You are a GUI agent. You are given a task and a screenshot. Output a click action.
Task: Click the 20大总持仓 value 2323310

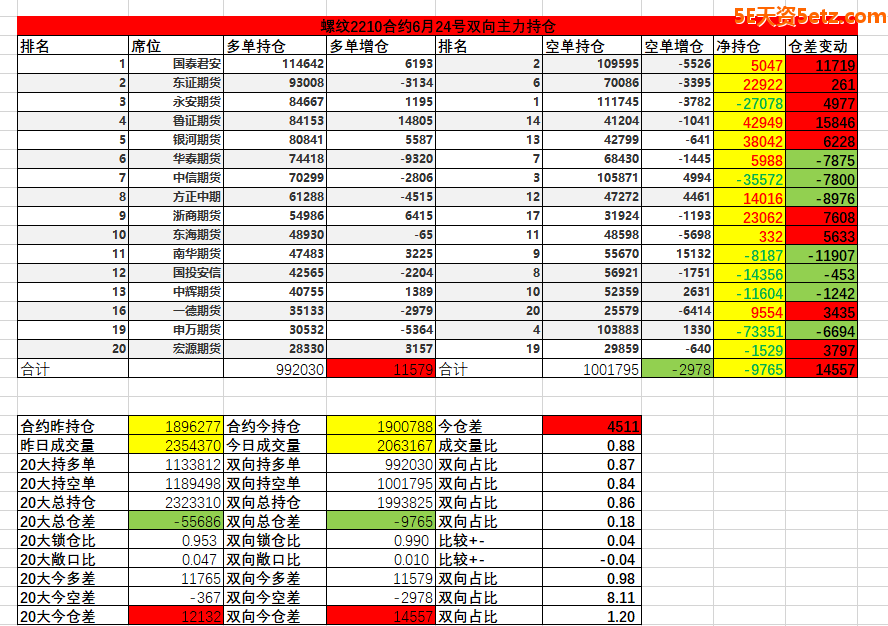click(x=176, y=502)
